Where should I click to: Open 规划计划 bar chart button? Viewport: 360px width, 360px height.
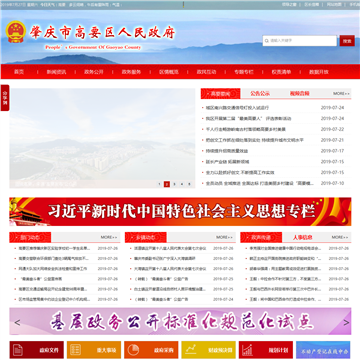tap(266, 350)
